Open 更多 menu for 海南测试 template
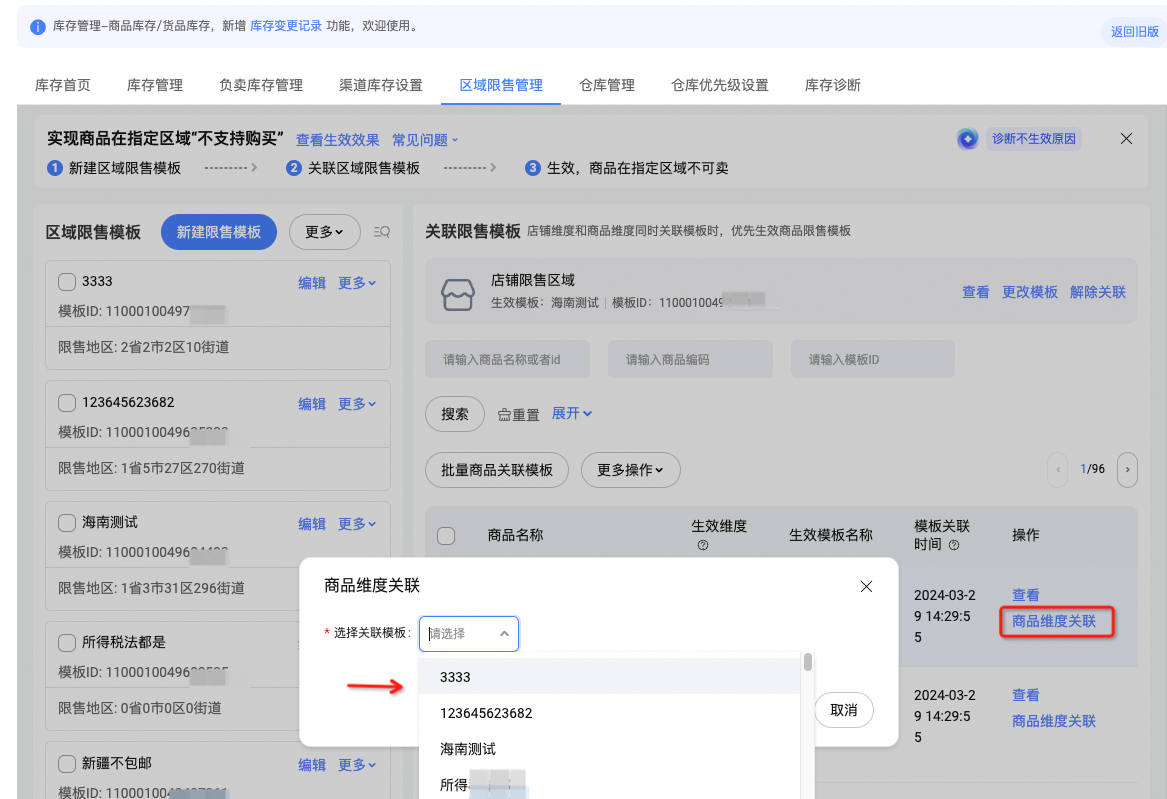This screenshot has width=1167, height=799. (357, 524)
